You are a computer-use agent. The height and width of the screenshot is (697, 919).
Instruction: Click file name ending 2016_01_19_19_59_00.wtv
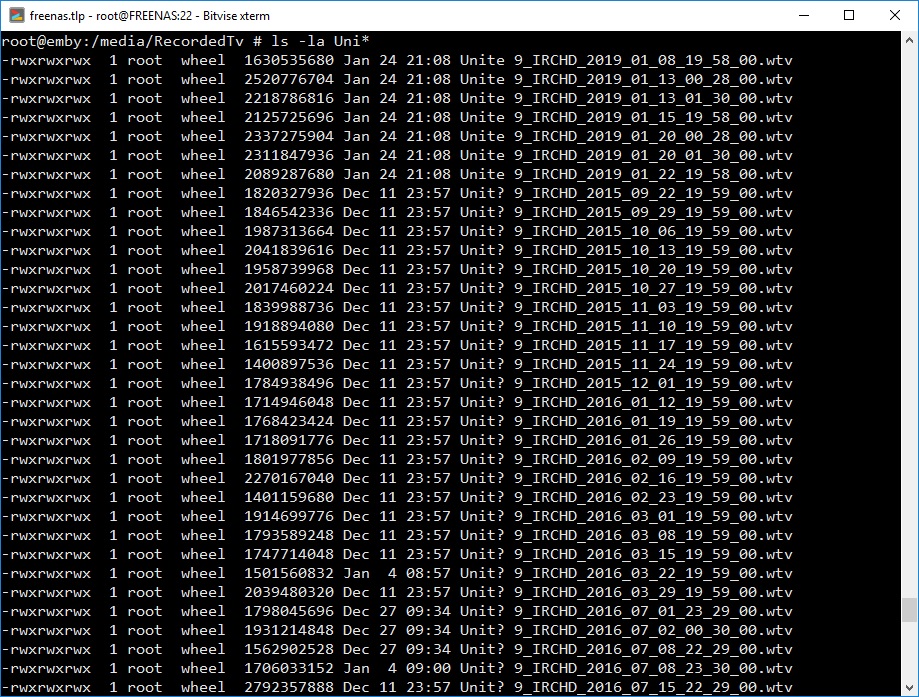(626, 421)
